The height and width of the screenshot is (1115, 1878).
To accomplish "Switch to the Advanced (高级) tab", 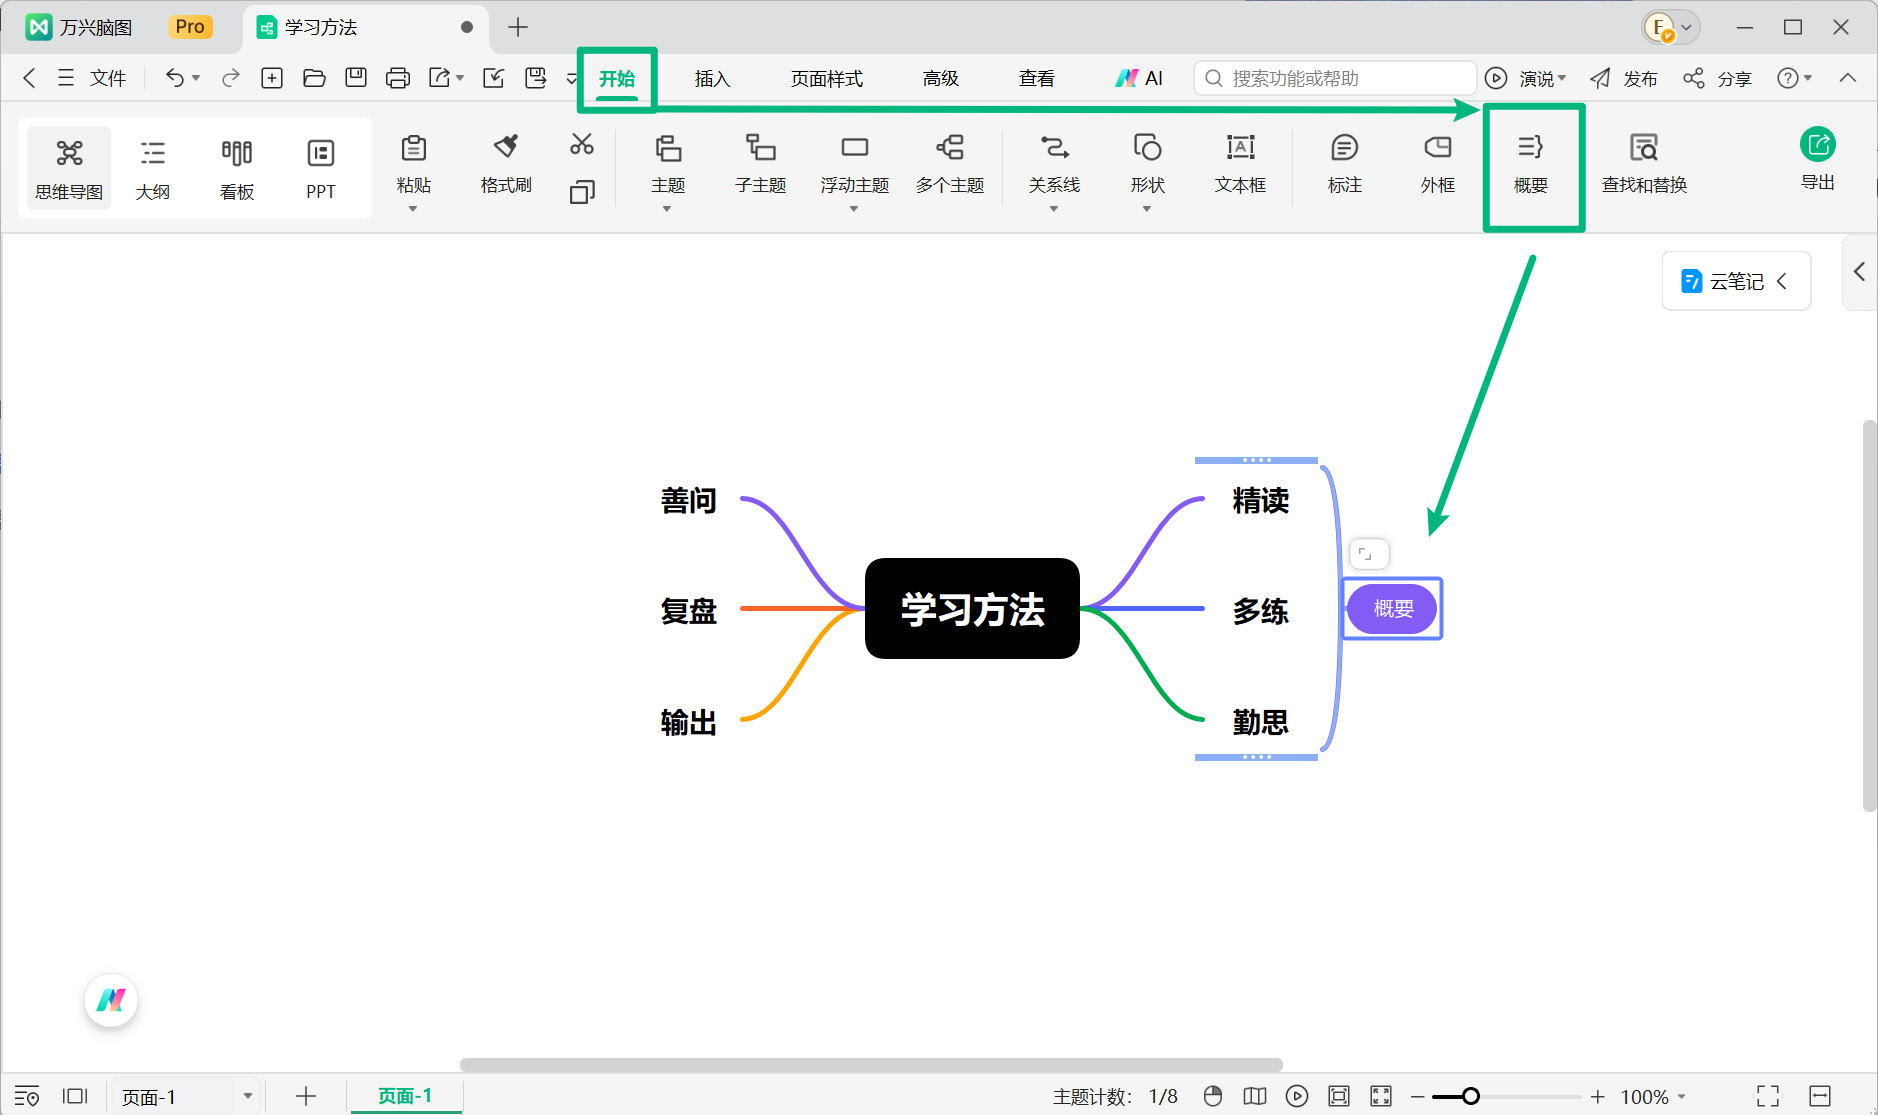I will pyautogui.click(x=941, y=78).
